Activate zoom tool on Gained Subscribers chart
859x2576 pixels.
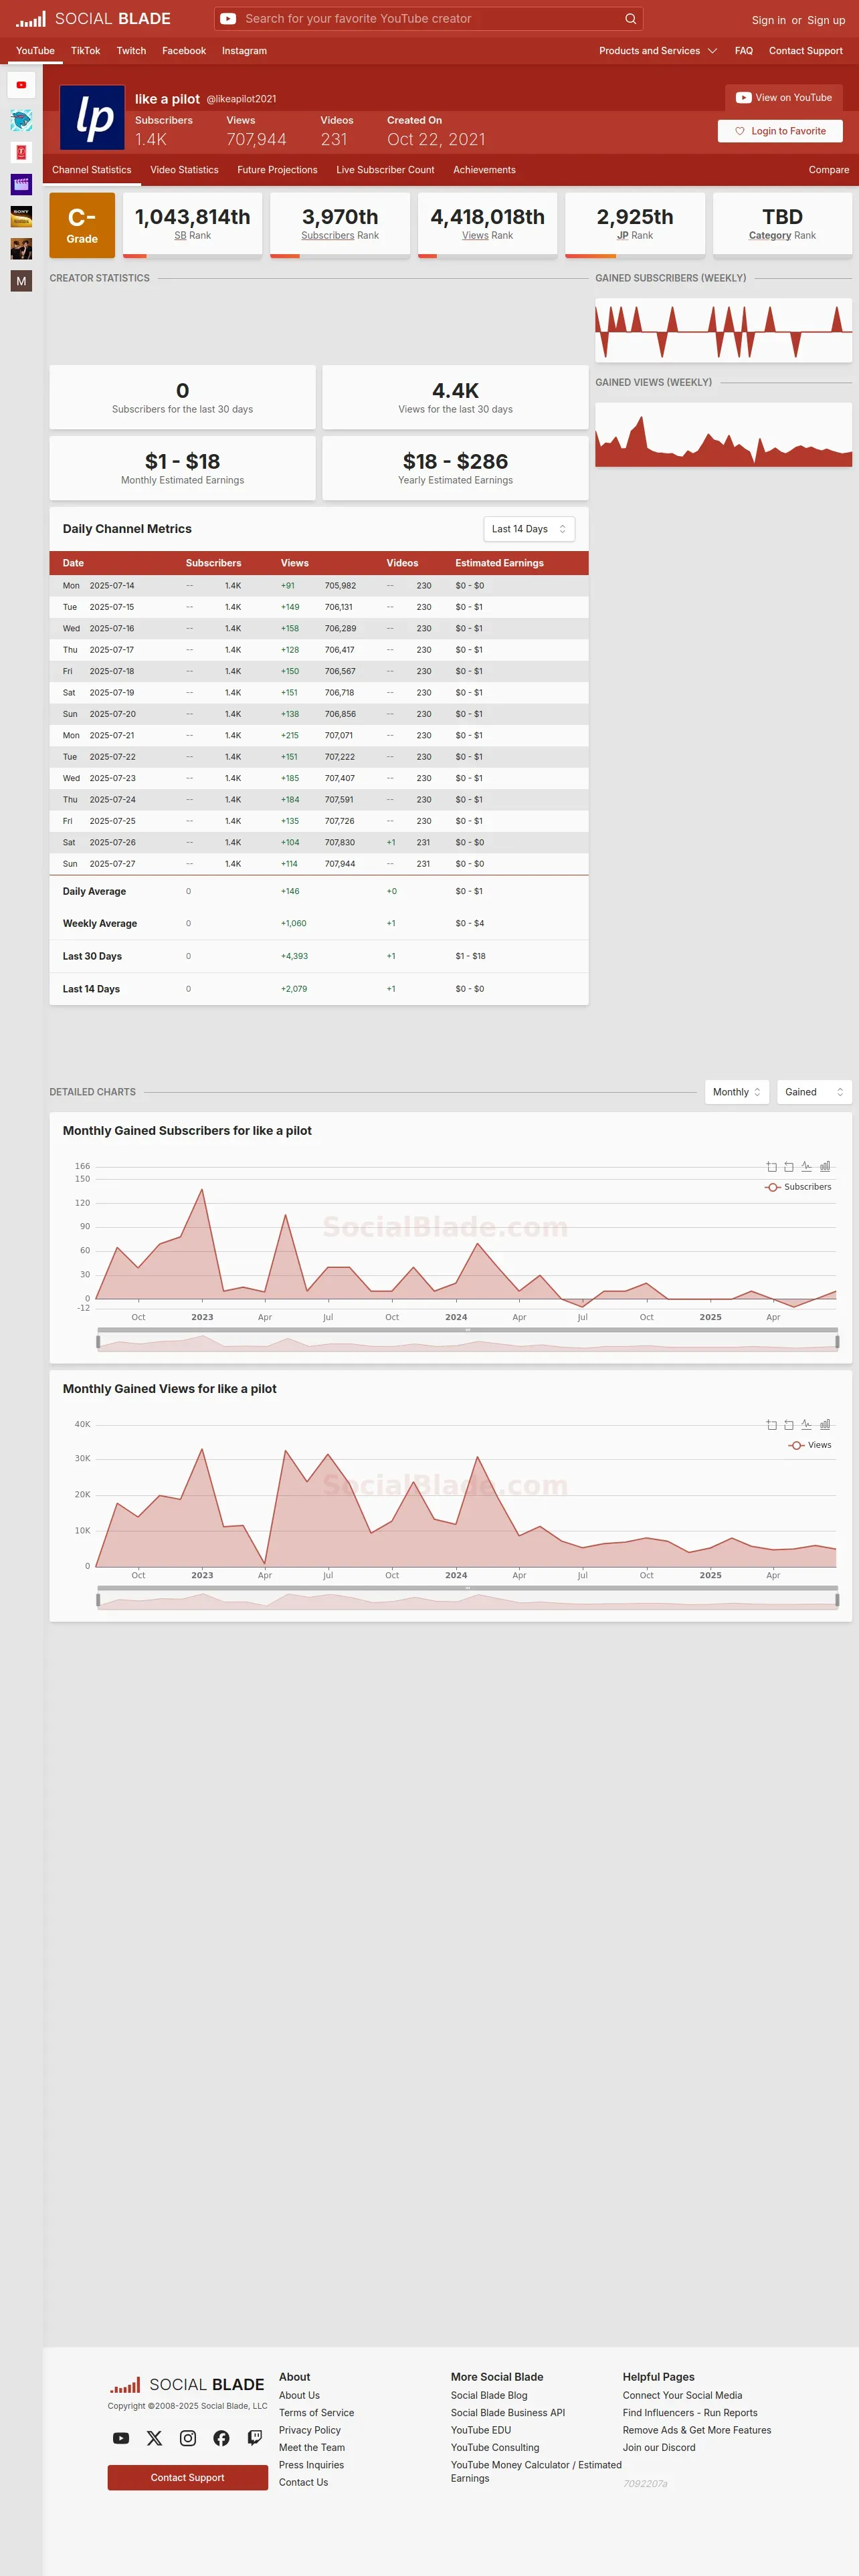pos(771,1167)
